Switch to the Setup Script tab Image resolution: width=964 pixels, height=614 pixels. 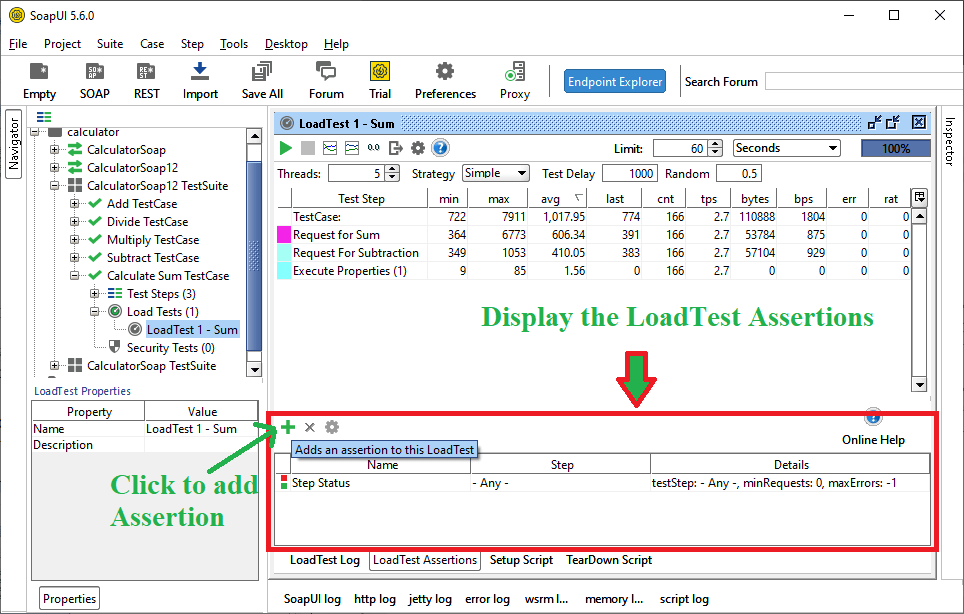pyautogui.click(x=521, y=560)
